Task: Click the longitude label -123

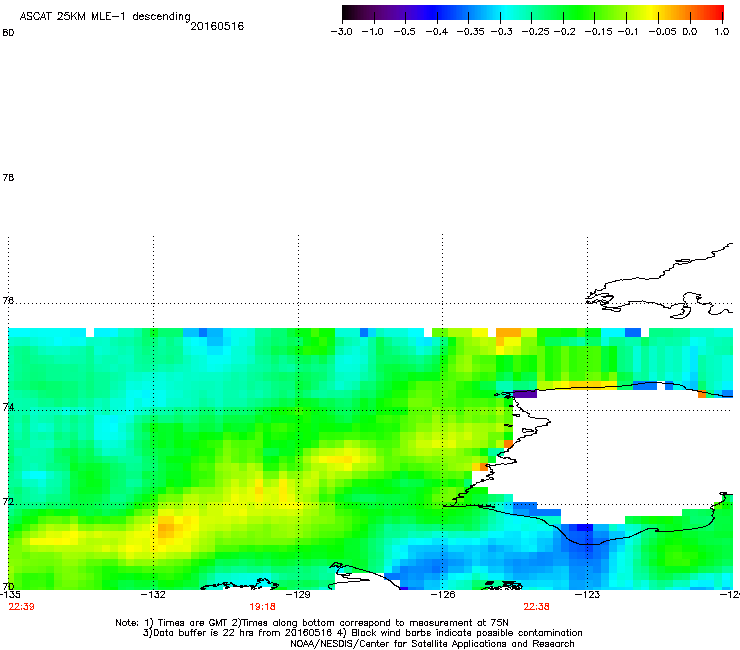Action: coord(587,595)
